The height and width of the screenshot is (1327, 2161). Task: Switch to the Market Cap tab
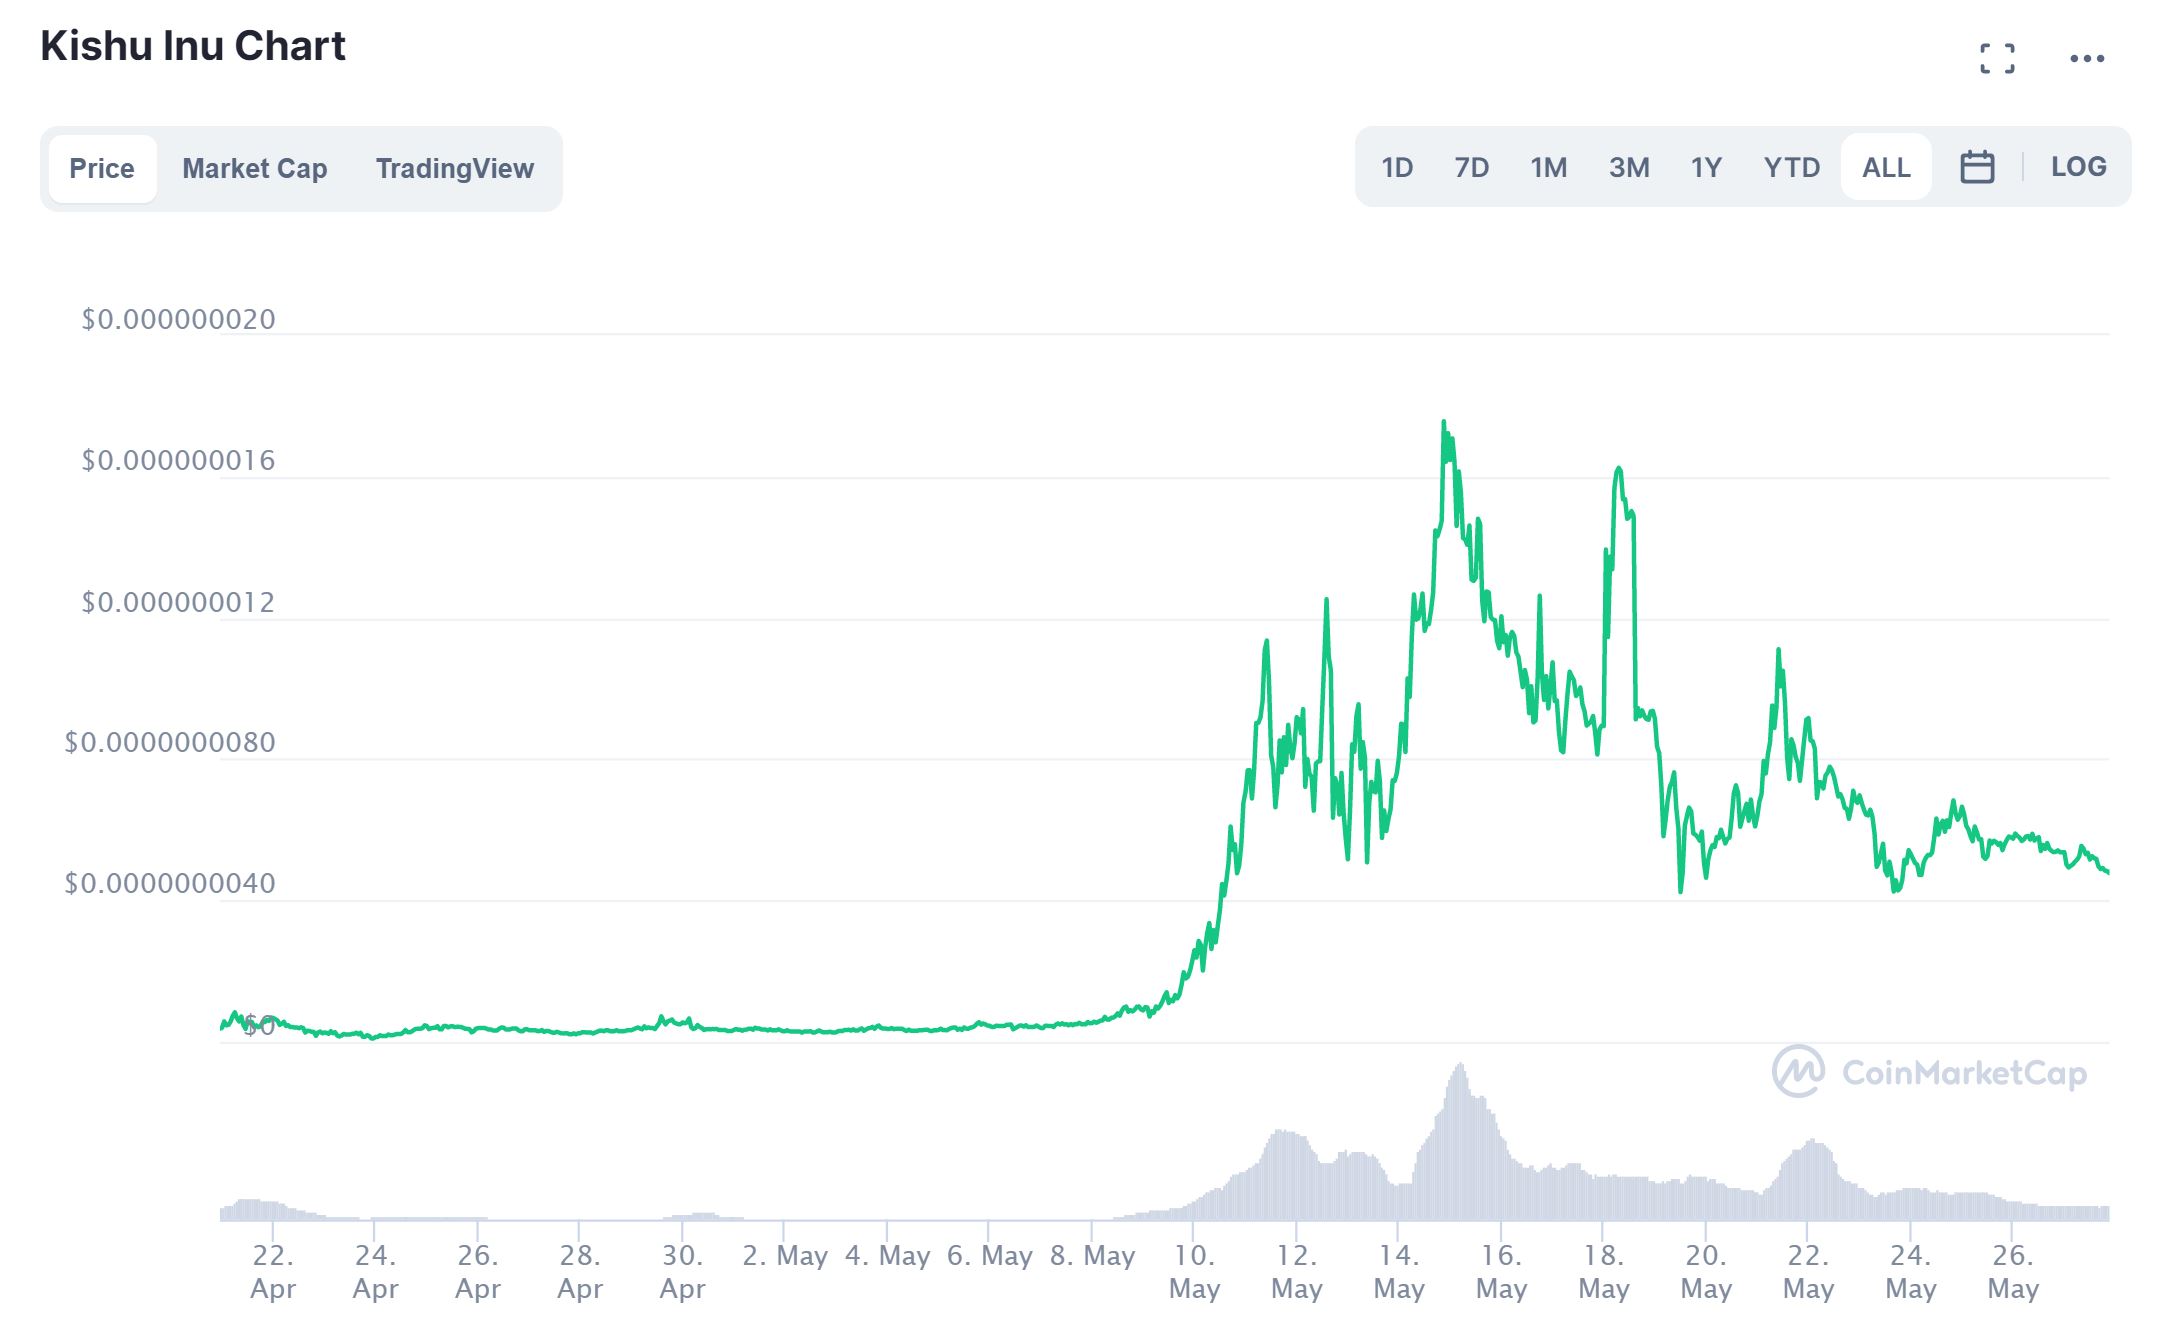click(x=254, y=168)
